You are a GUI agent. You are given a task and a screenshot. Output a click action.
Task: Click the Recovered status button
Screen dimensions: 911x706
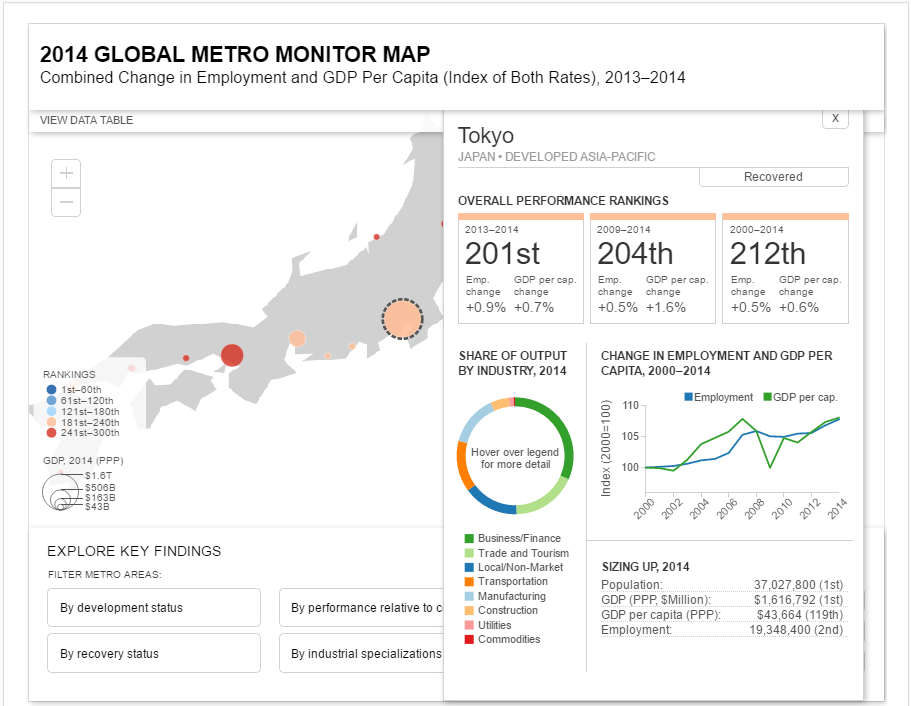pyautogui.click(x=773, y=177)
